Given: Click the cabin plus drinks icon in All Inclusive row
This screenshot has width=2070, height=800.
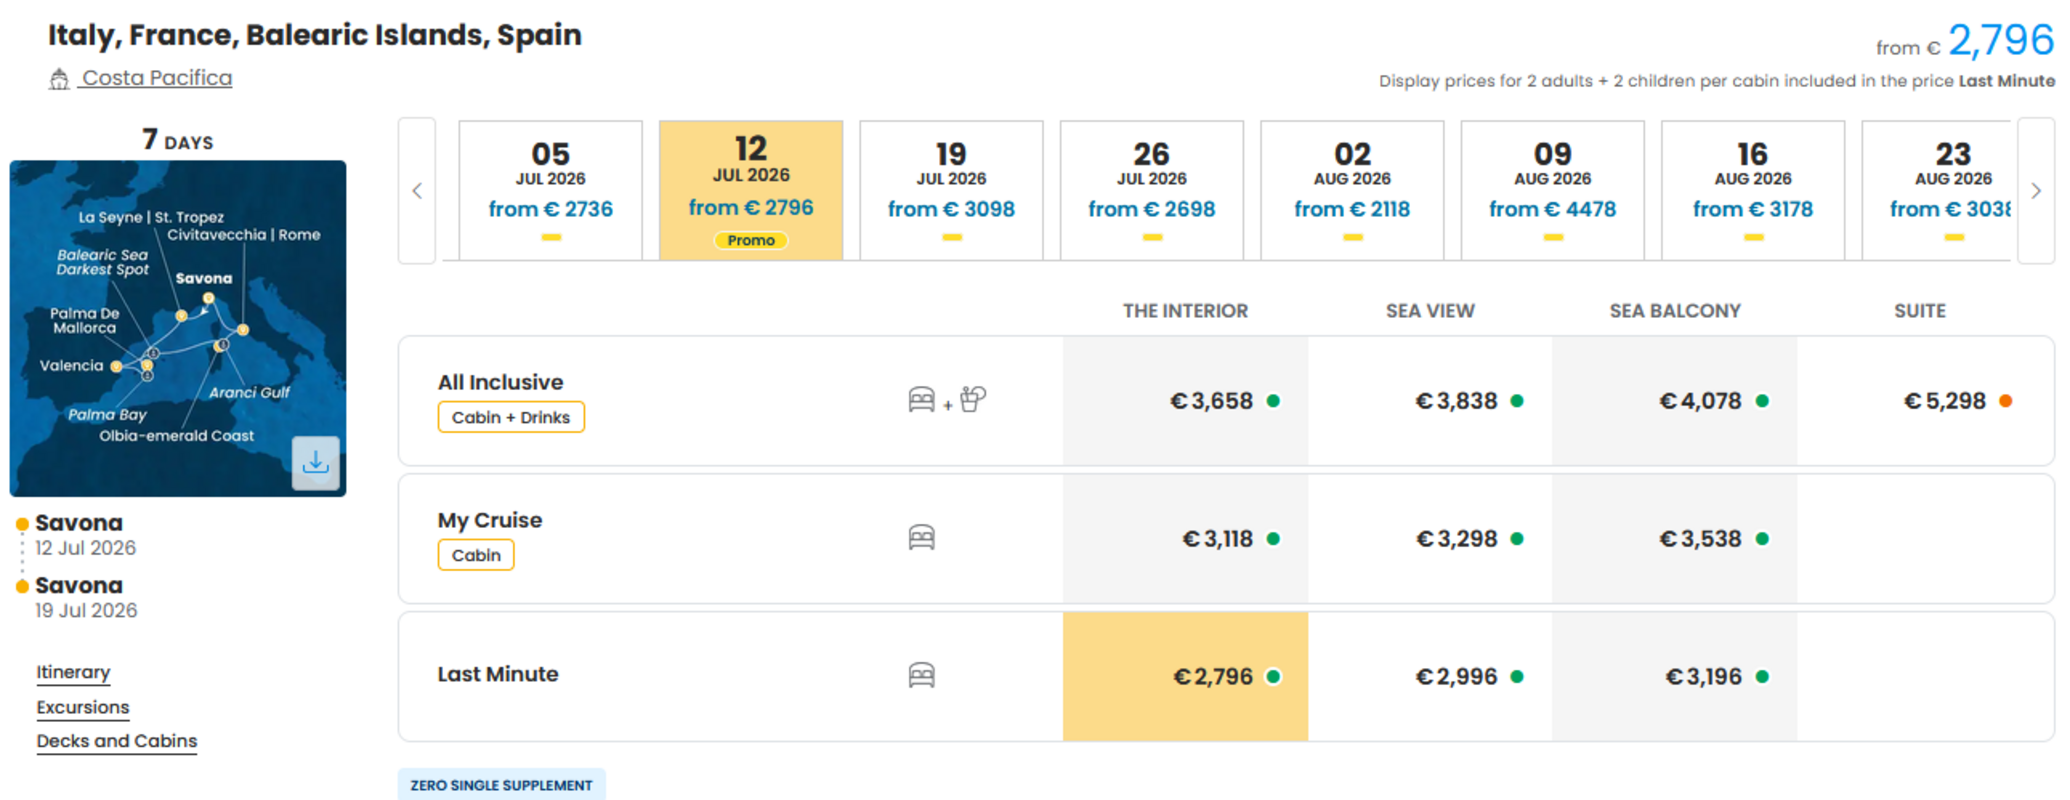Looking at the screenshot, I should [946, 400].
